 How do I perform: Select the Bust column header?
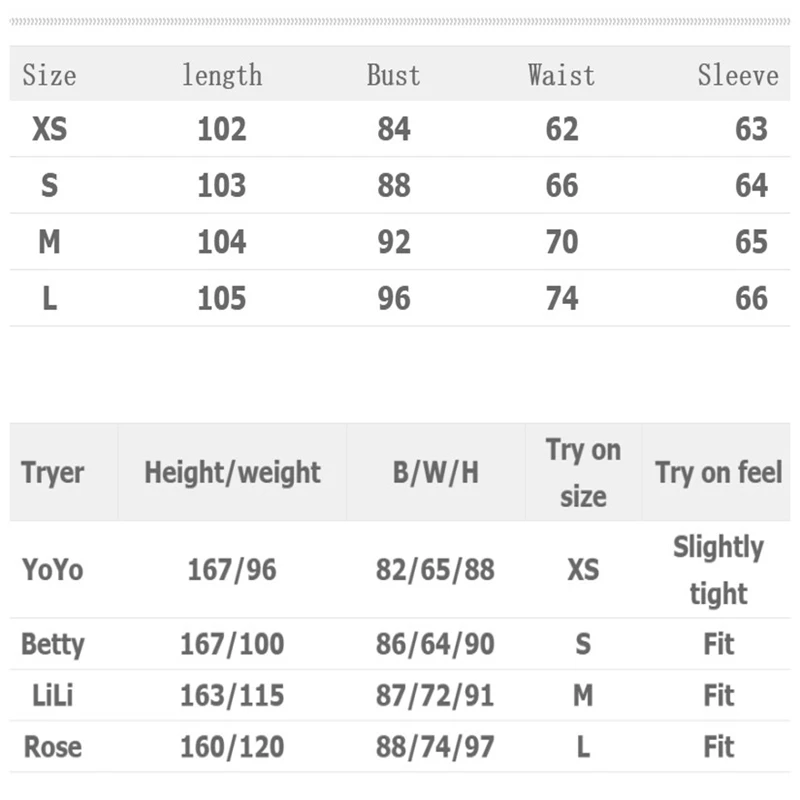(x=393, y=75)
